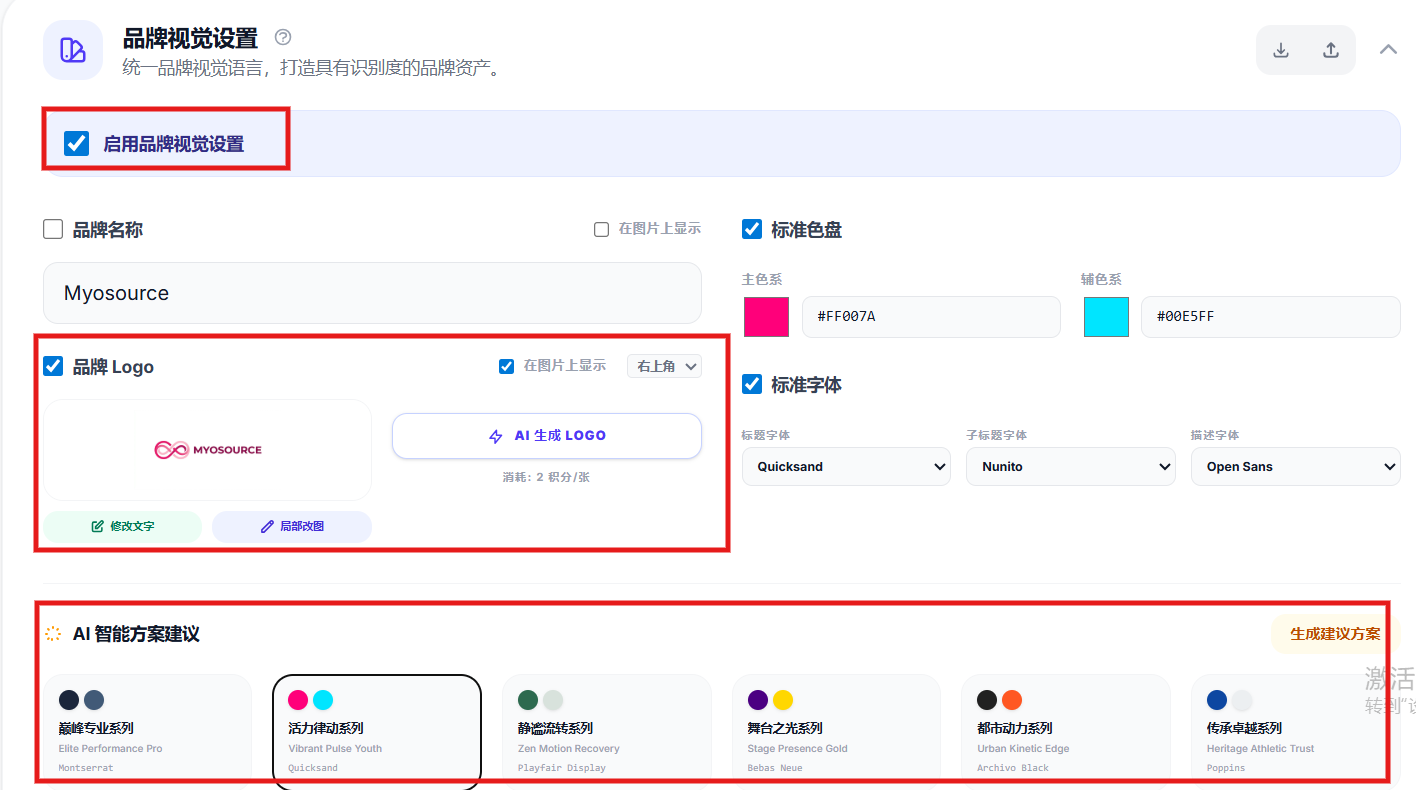The width and height of the screenshot is (1416, 790).
Task: Click the upload icon in the header
Action: tap(1331, 51)
